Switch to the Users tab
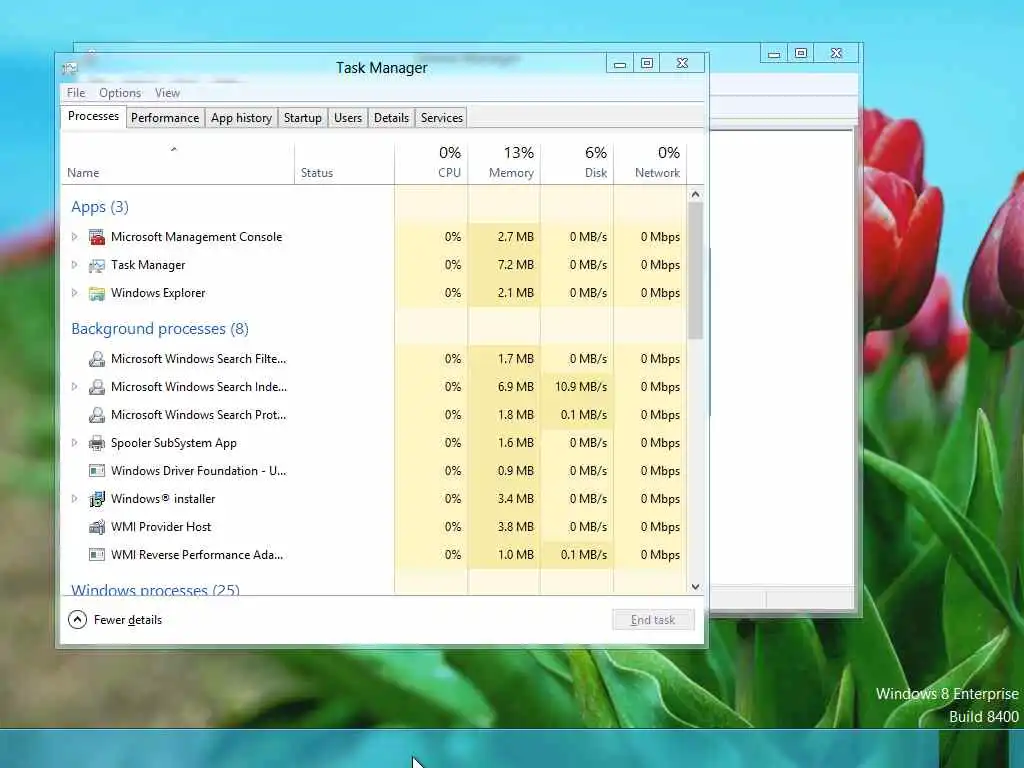1024x768 pixels. click(347, 118)
